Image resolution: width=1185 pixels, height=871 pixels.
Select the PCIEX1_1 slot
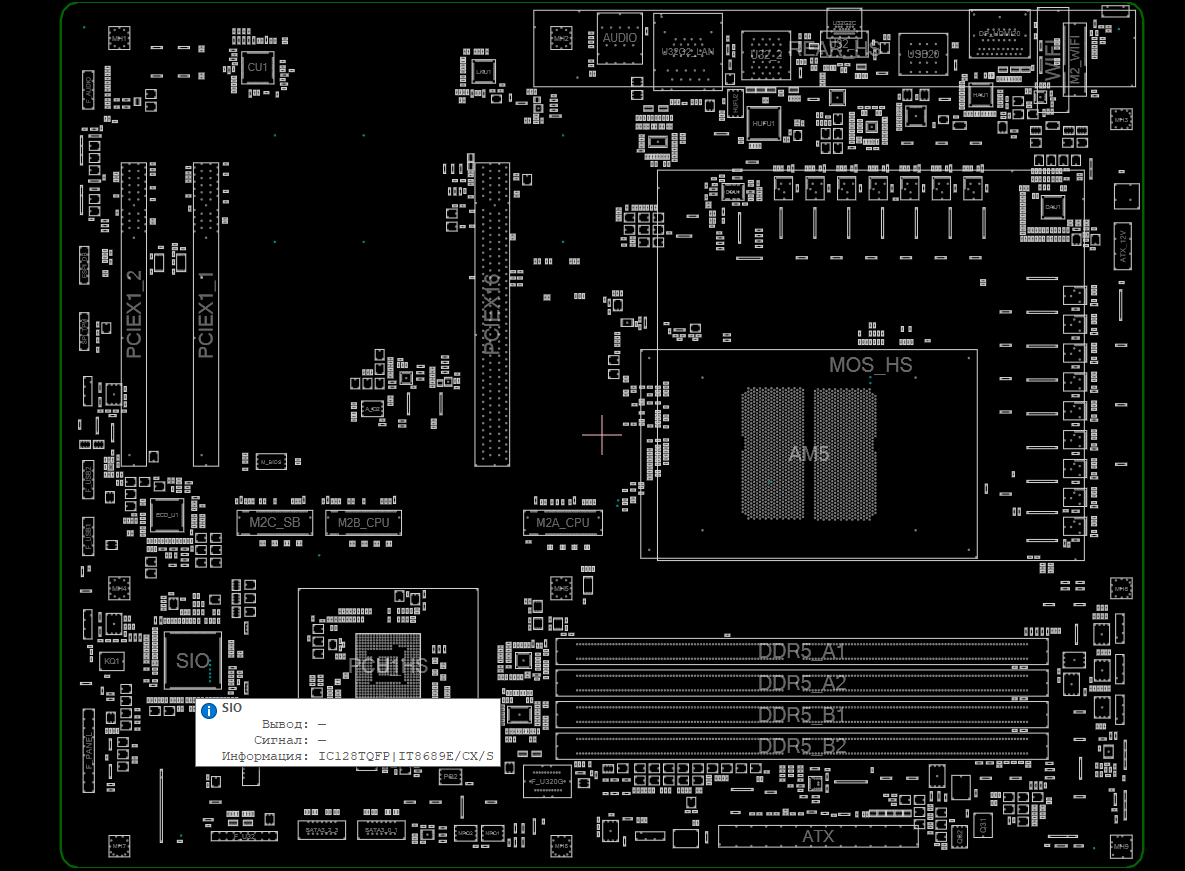(x=206, y=315)
